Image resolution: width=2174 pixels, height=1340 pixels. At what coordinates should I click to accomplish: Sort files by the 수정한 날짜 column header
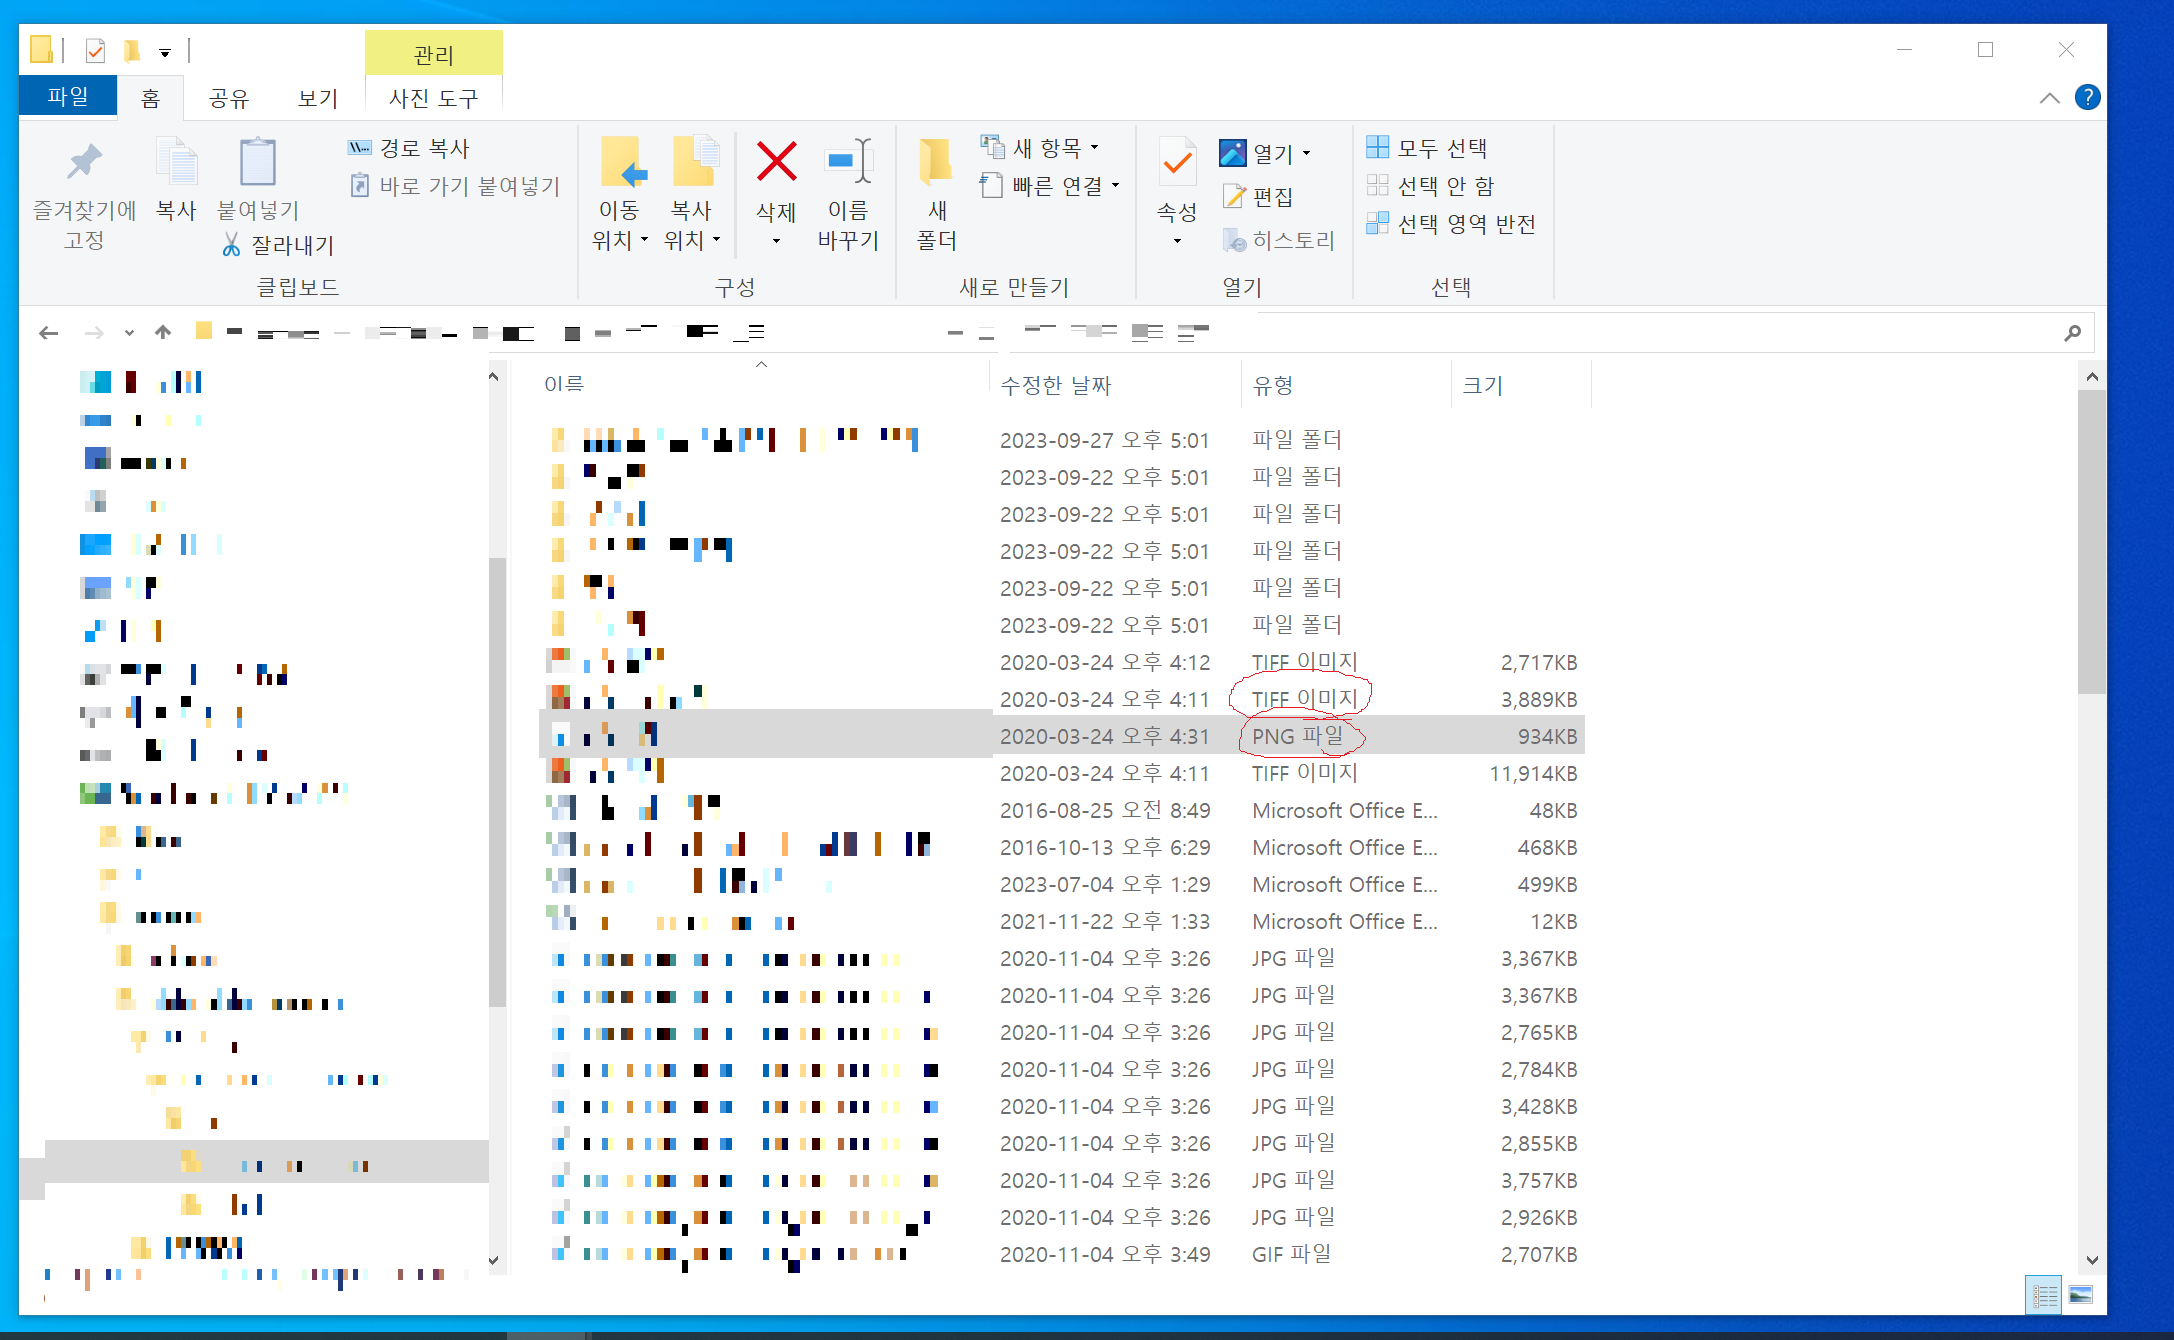[1054, 384]
